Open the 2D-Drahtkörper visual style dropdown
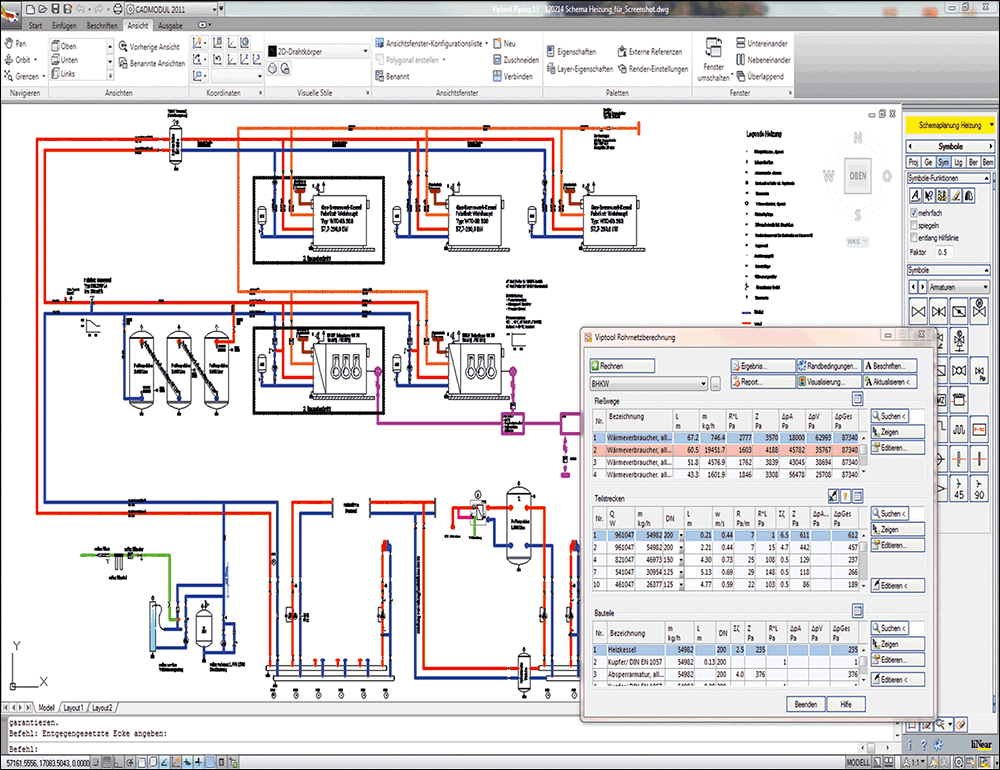This screenshot has width=1000, height=770. point(318,51)
